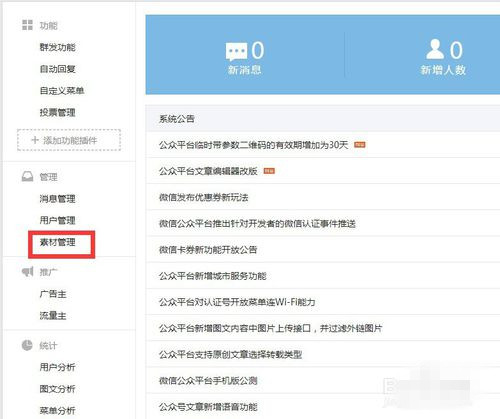This screenshot has width=500, height=419.
Task: Open 自定义菜单 menu item
Action: point(62,91)
